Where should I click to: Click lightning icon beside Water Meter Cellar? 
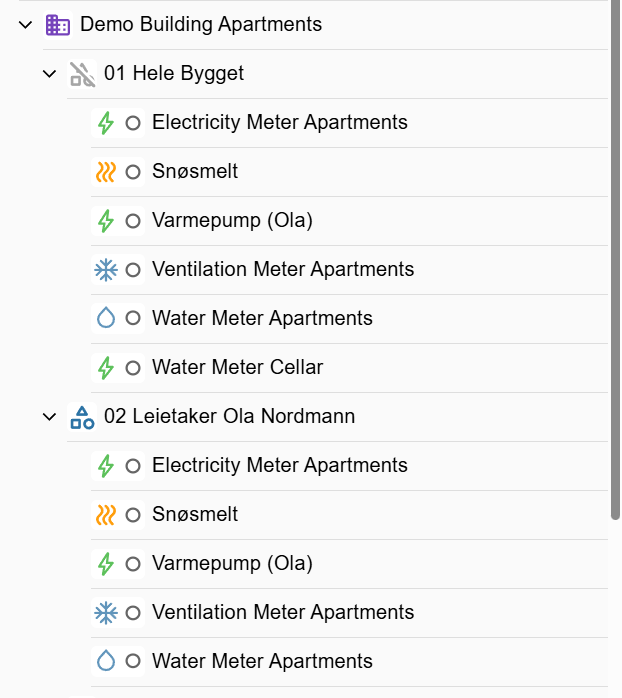click(106, 368)
